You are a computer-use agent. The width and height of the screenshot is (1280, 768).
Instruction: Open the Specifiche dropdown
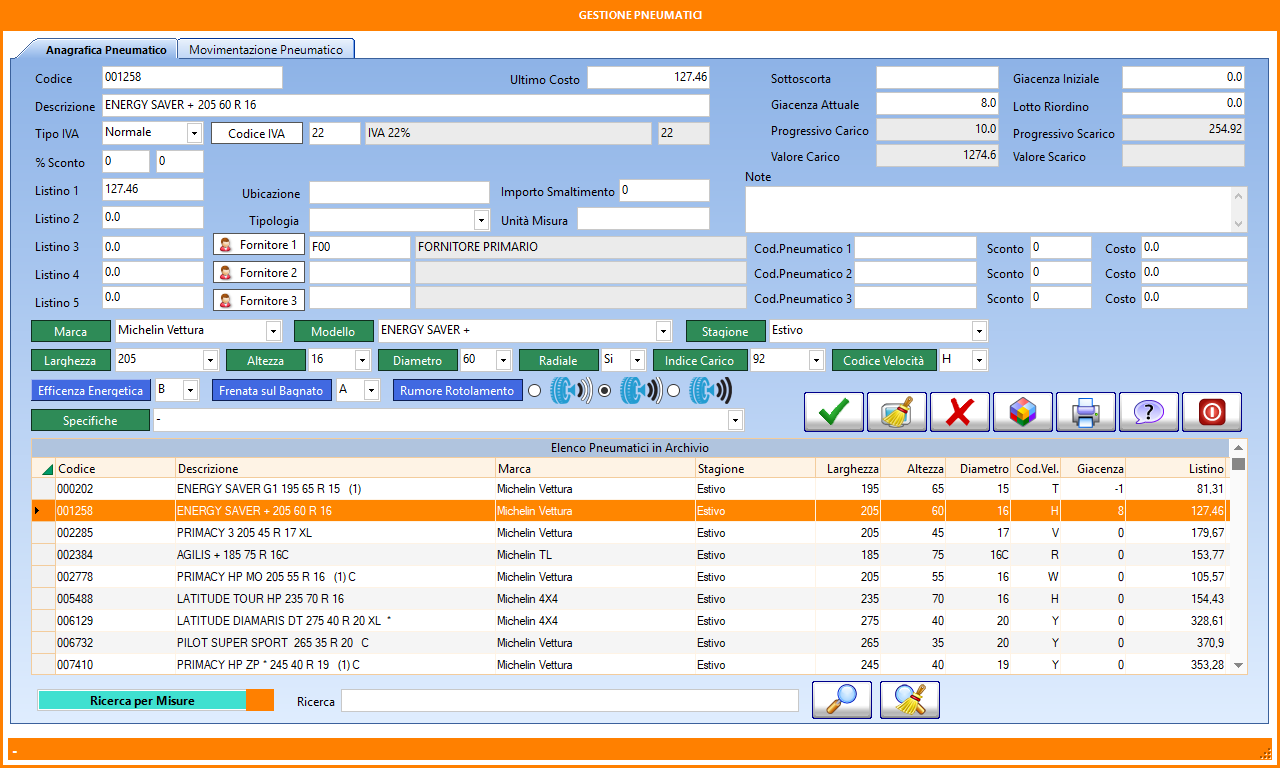click(736, 420)
